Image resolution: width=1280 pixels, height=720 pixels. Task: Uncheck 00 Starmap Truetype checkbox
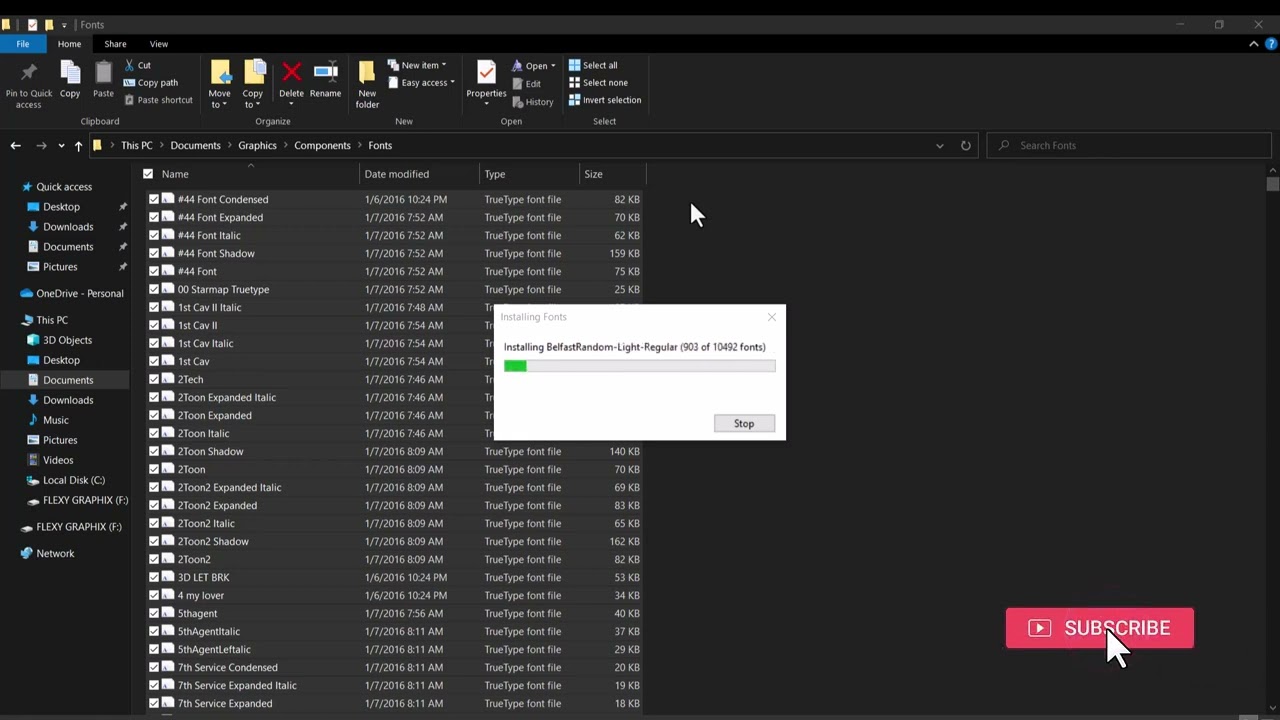pyautogui.click(x=154, y=289)
